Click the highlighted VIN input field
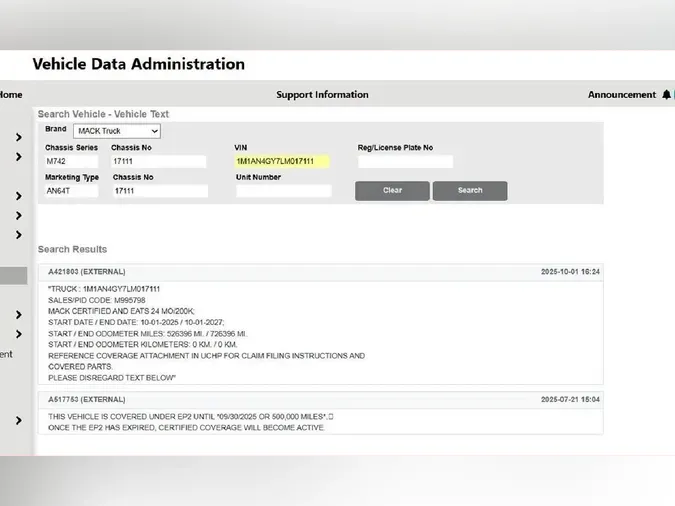 [x=281, y=161]
